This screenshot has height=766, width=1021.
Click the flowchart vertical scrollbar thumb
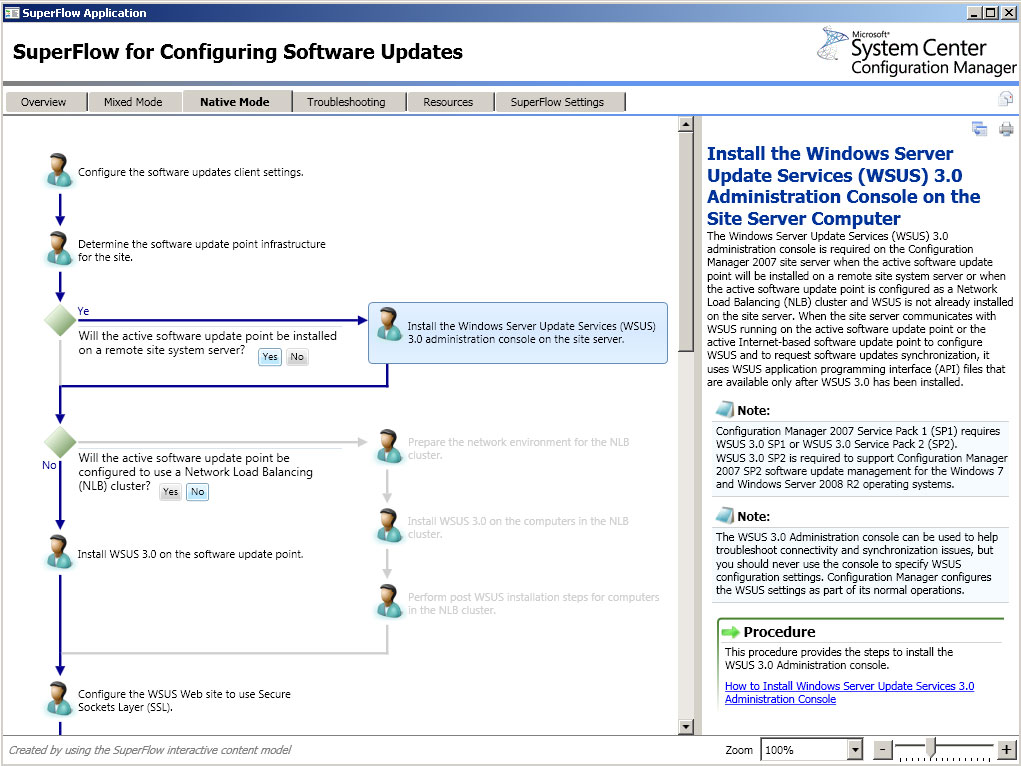686,242
